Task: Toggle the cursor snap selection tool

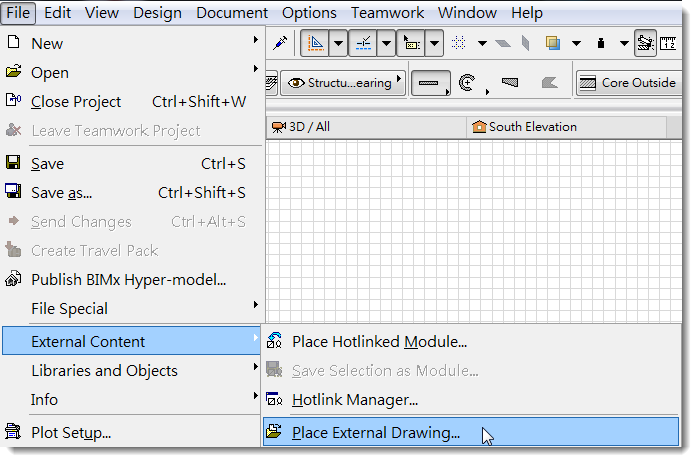Action: (411, 43)
